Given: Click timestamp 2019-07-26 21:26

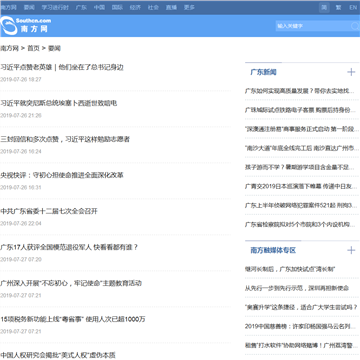Looking at the screenshot, I should pyautogui.click(x=21, y=116).
